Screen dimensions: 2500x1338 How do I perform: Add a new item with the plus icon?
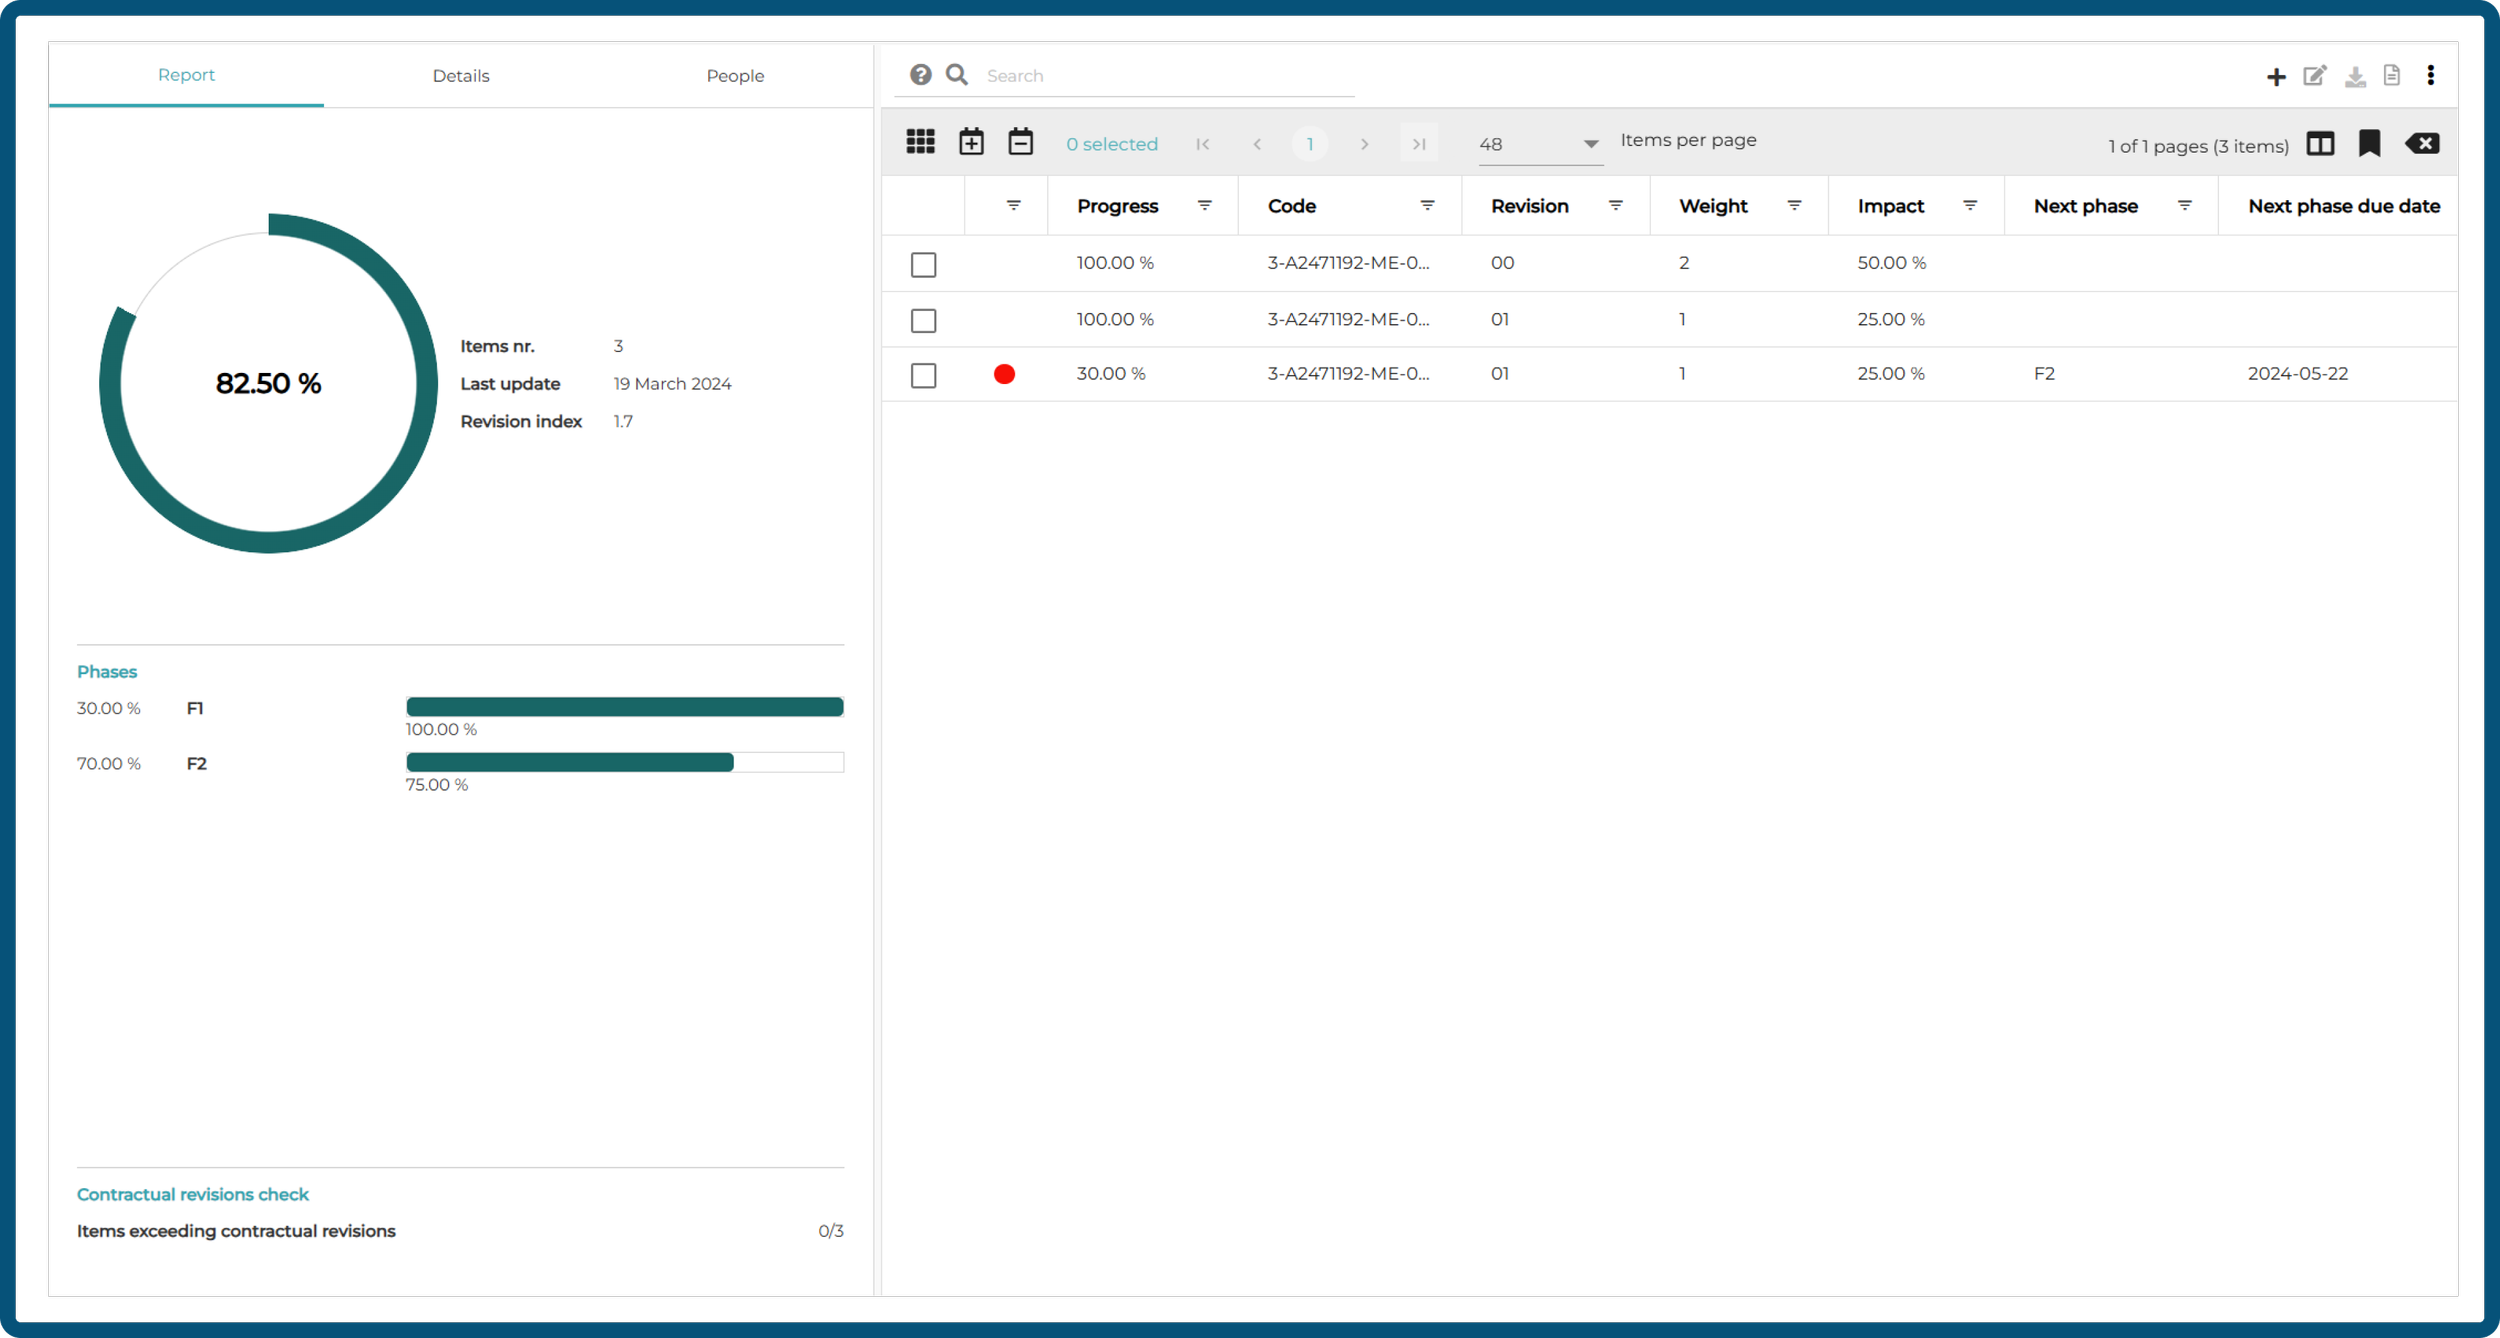2277,75
